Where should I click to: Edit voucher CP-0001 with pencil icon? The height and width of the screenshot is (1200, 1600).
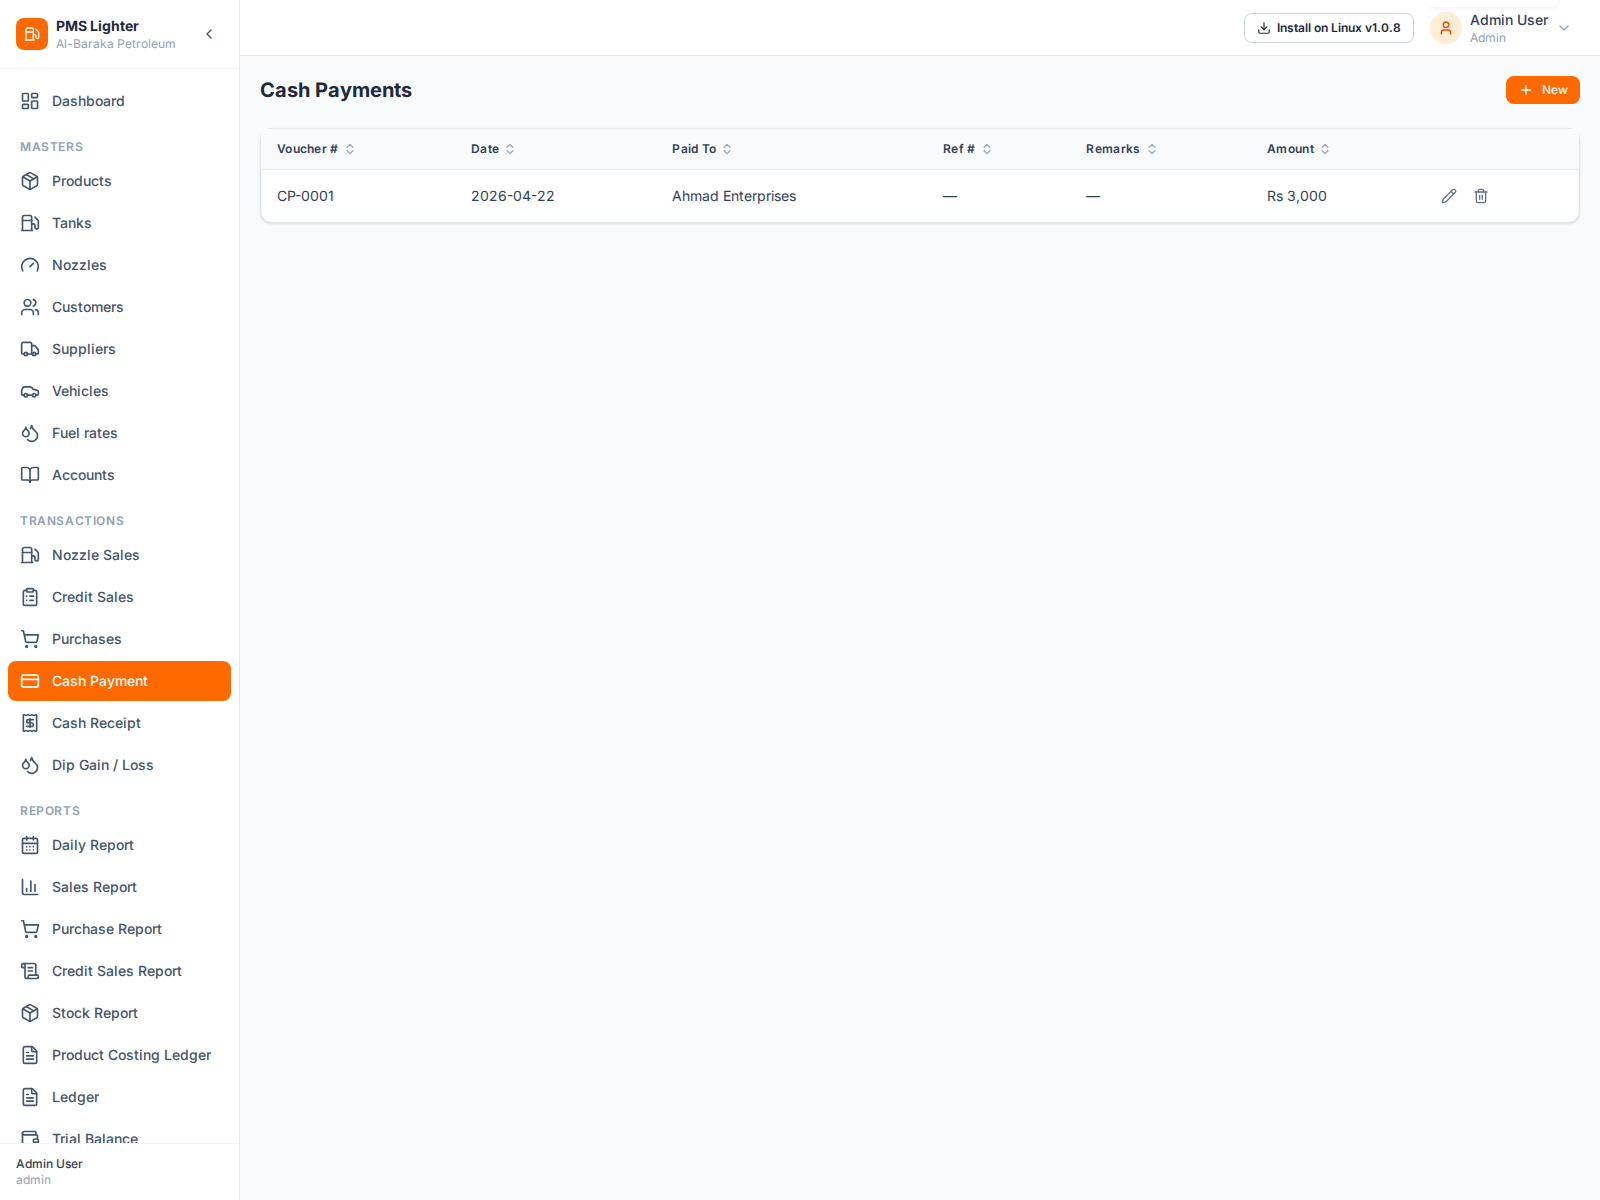coord(1449,196)
